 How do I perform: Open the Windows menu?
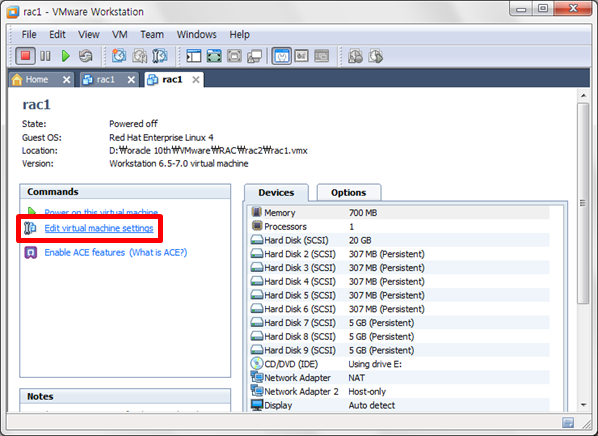(x=196, y=35)
